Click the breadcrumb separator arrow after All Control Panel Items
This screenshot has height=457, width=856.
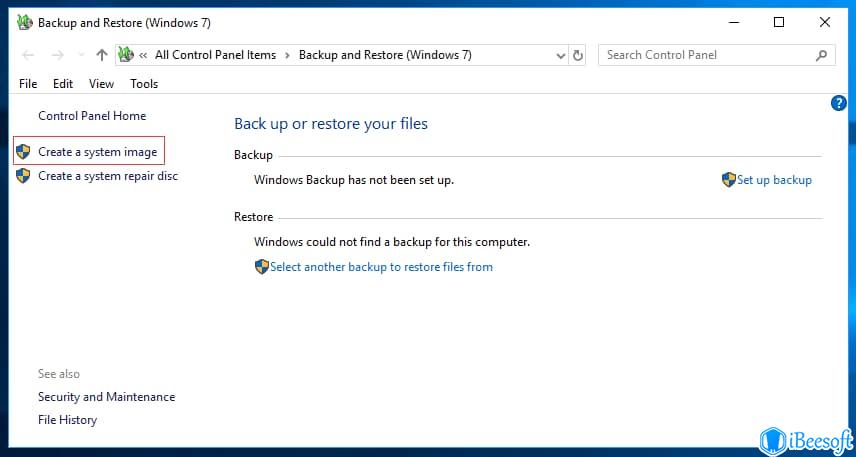pyautogui.click(x=288, y=55)
